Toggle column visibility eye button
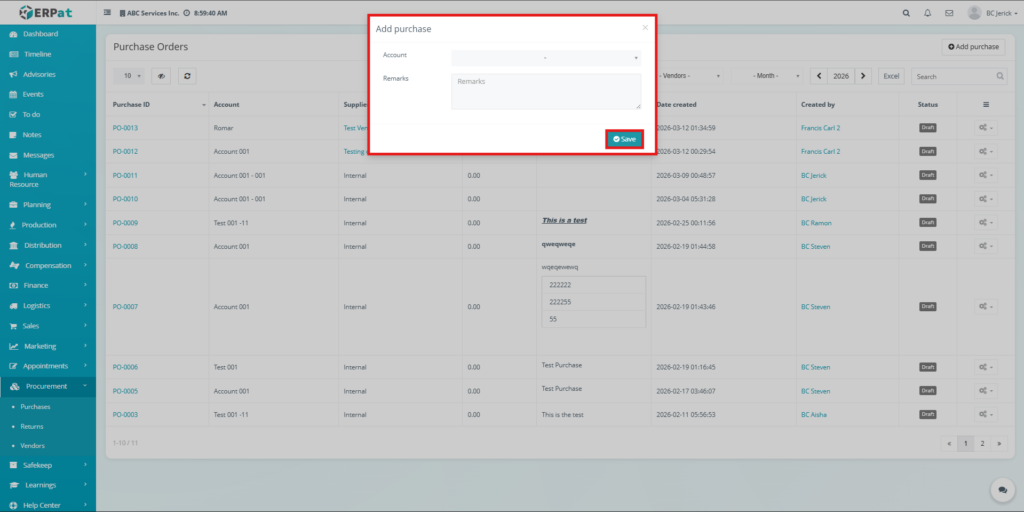This screenshot has width=1024, height=512. pyautogui.click(x=162, y=76)
